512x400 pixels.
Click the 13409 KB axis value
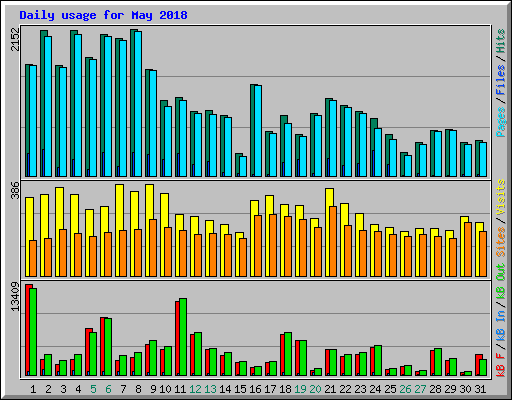pyautogui.click(x=15, y=297)
